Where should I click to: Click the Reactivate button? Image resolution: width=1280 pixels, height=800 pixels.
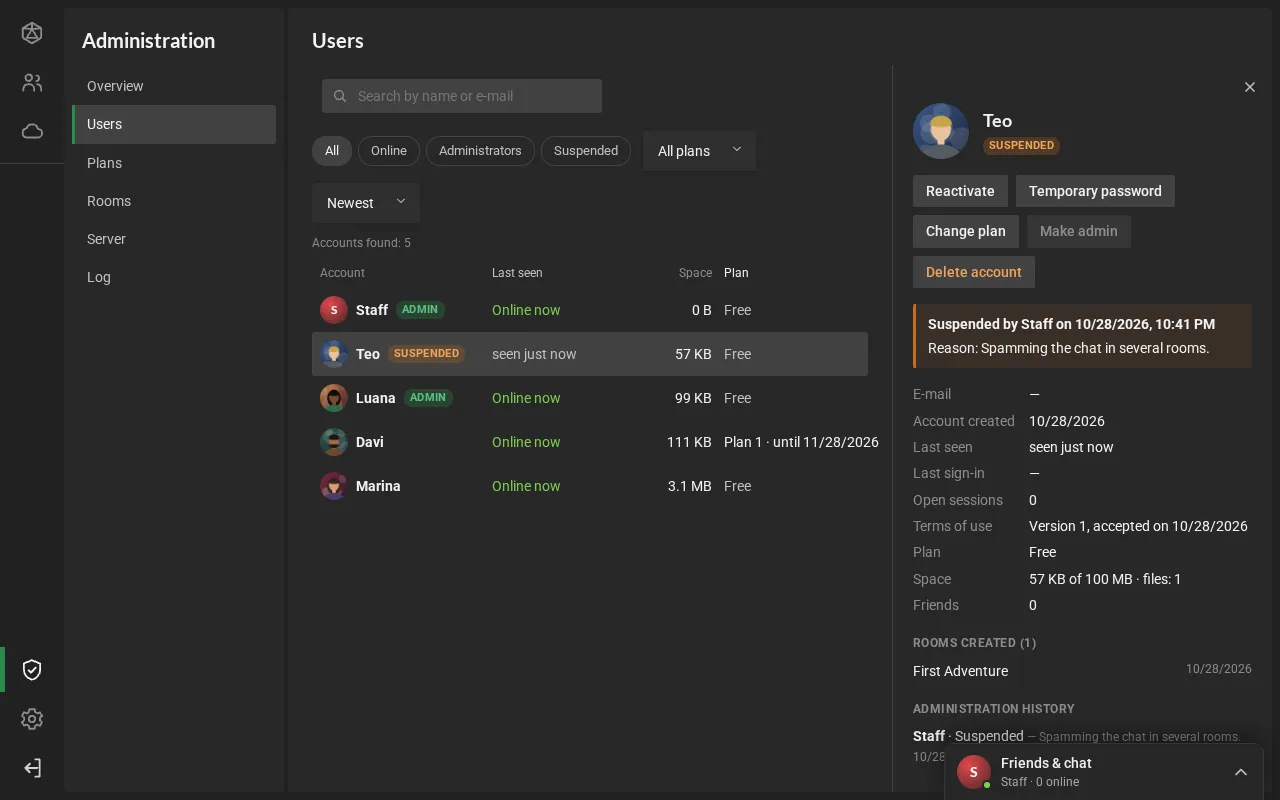(960, 191)
